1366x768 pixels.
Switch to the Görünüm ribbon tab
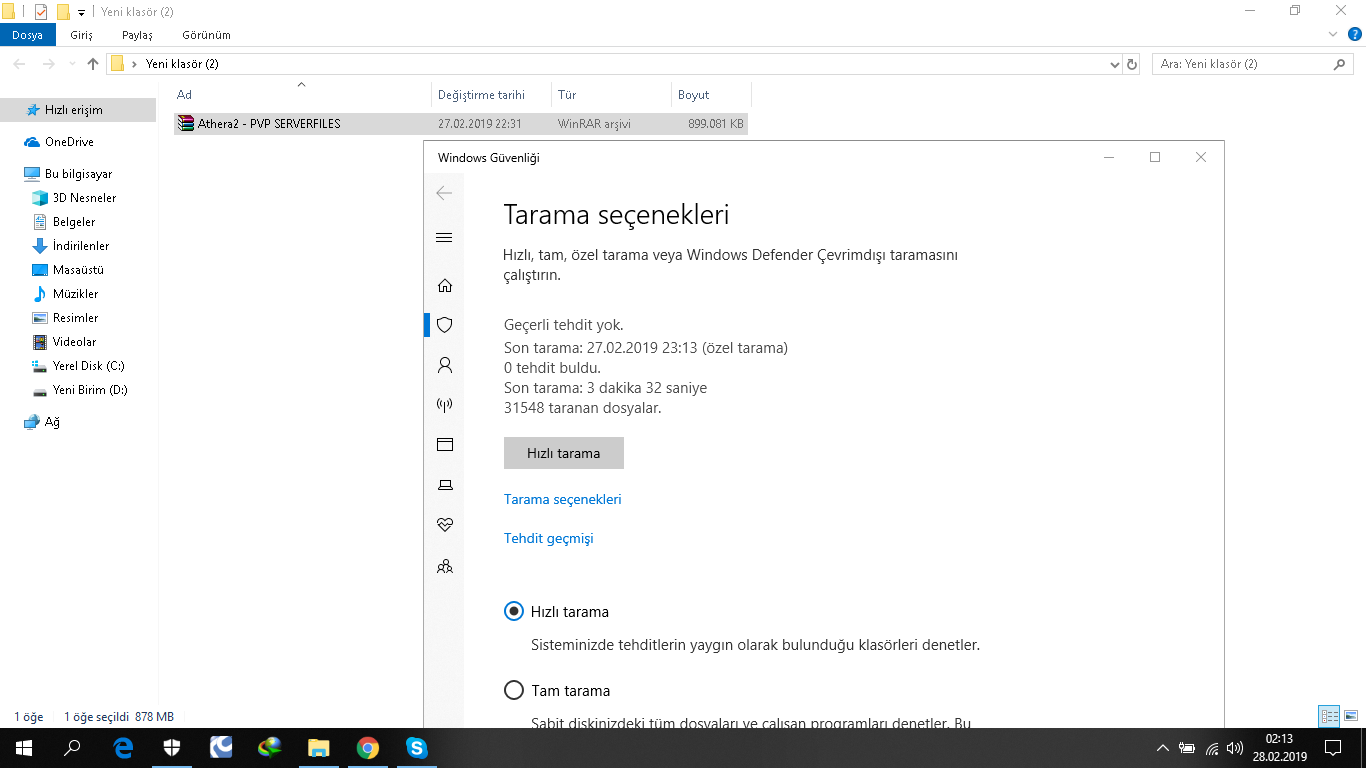pyautogui.click(x=206, y=35)
